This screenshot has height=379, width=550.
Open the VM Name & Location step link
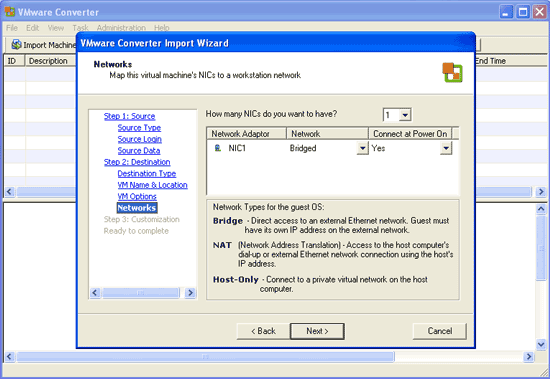point(153,185)
